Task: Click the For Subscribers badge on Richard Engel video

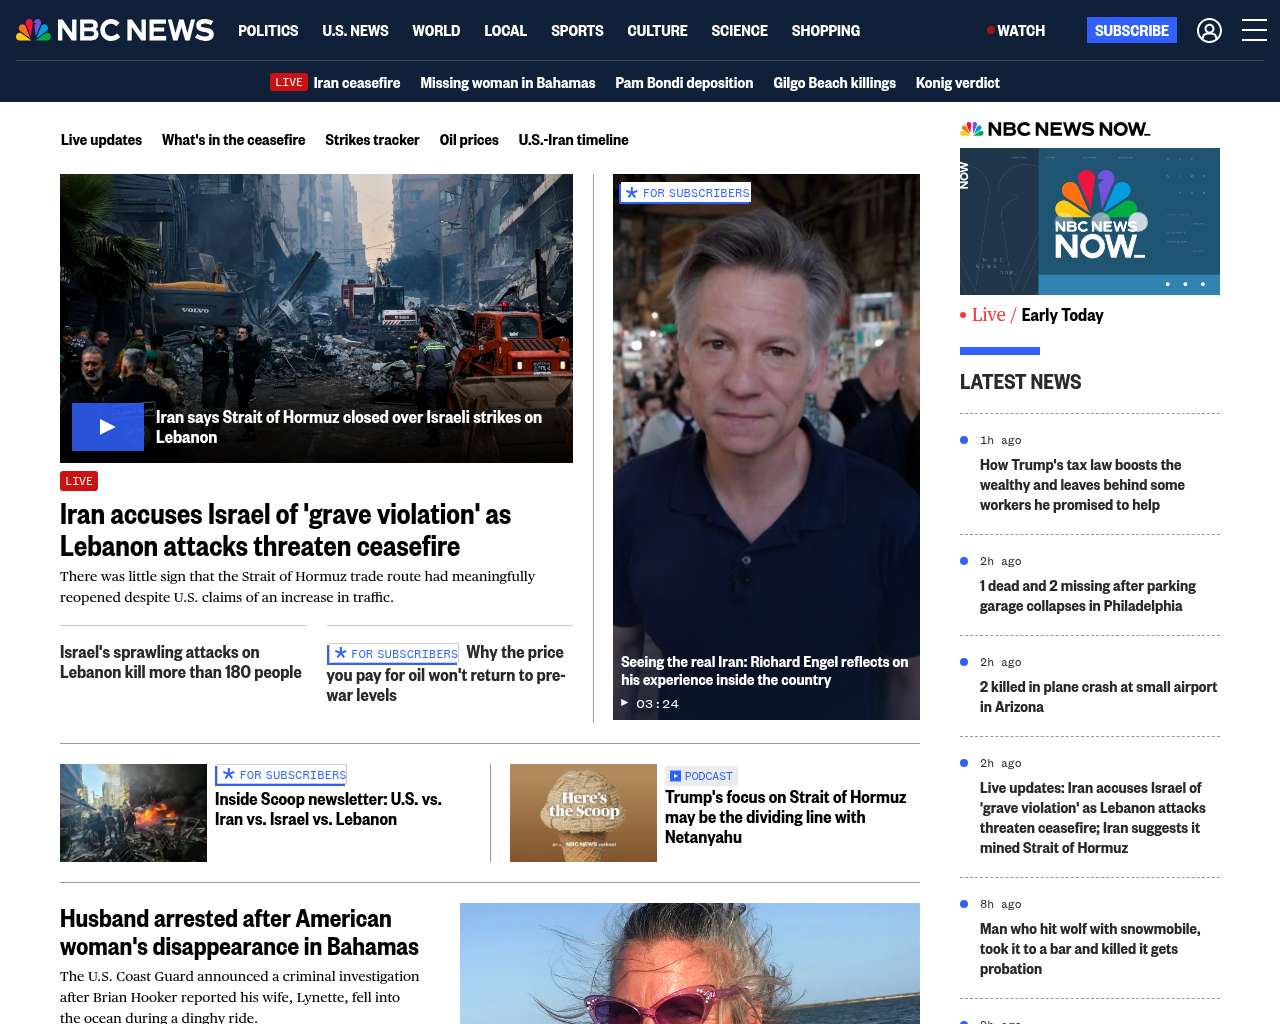Action: point(686,193)
